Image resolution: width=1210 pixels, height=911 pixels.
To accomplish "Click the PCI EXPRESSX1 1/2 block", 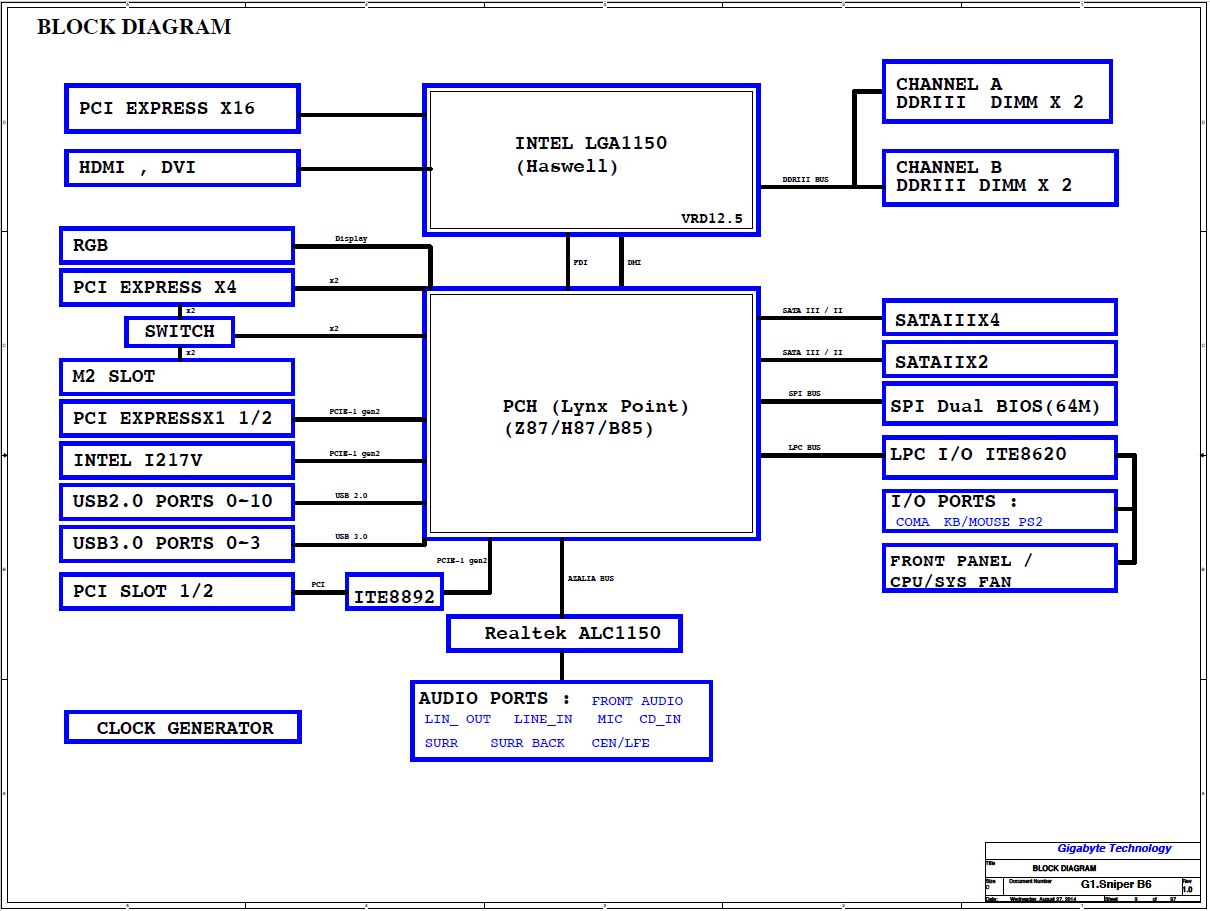I will coord(177,418).
